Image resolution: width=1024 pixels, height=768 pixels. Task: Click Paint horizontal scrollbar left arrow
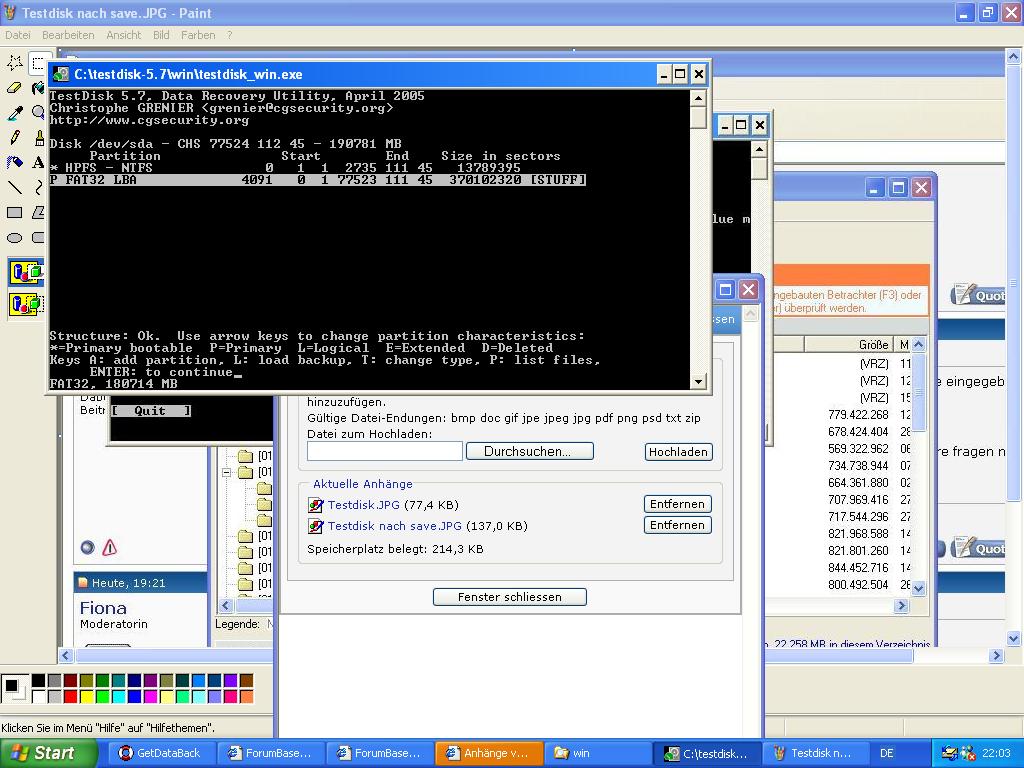click(x=66, y=655)
